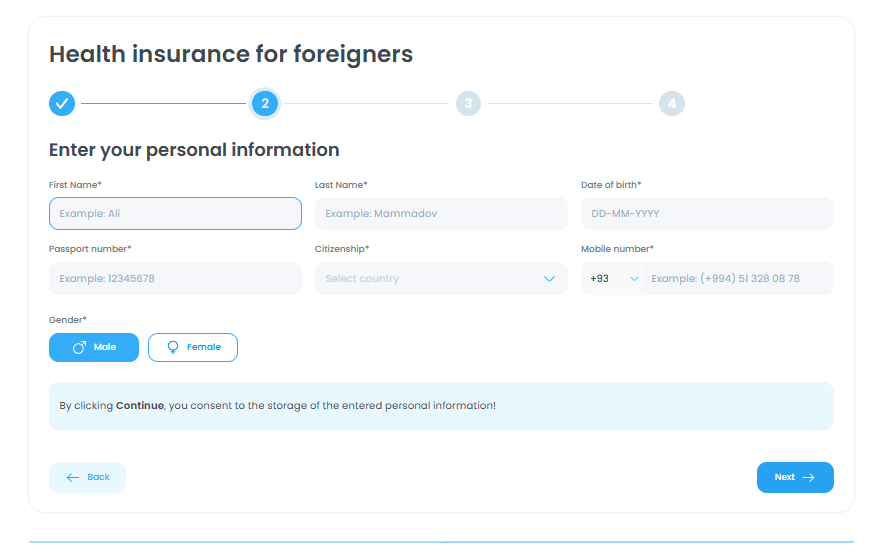Click the female symbol icon
This screenshot has height=559, width=885.
coord(173,347)
